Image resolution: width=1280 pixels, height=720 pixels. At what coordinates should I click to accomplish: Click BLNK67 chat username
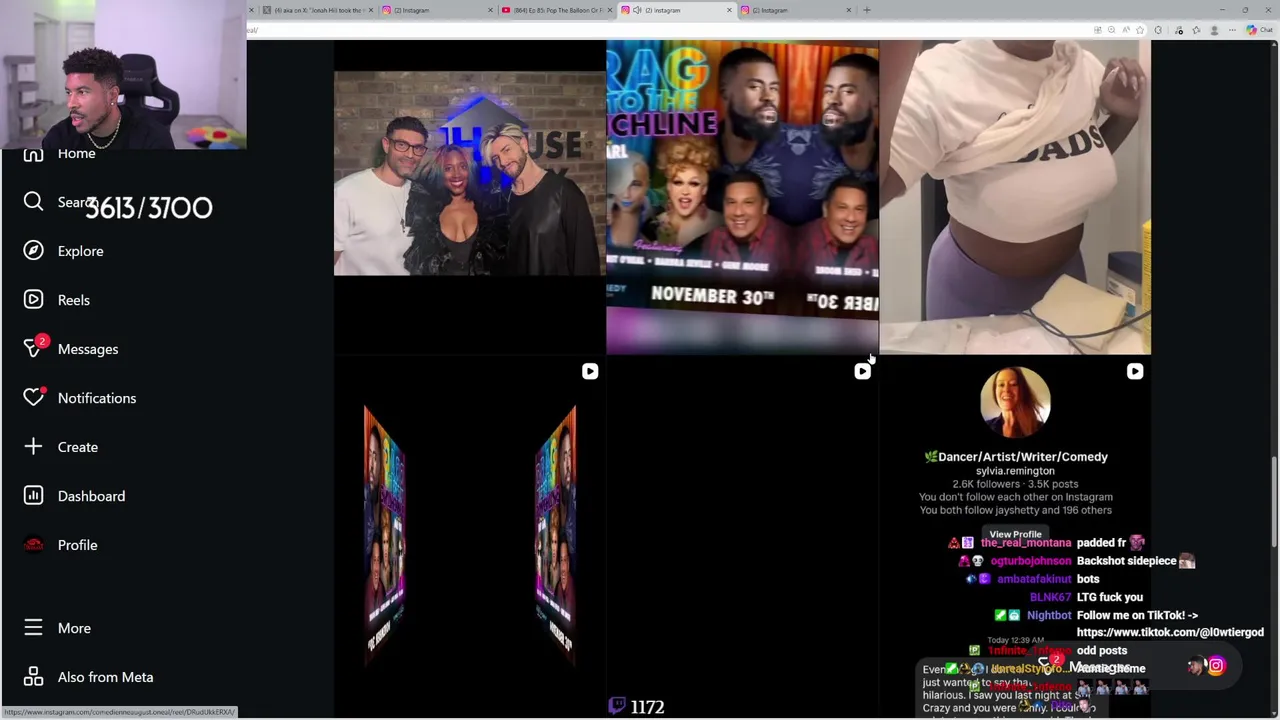[1050, 597]
